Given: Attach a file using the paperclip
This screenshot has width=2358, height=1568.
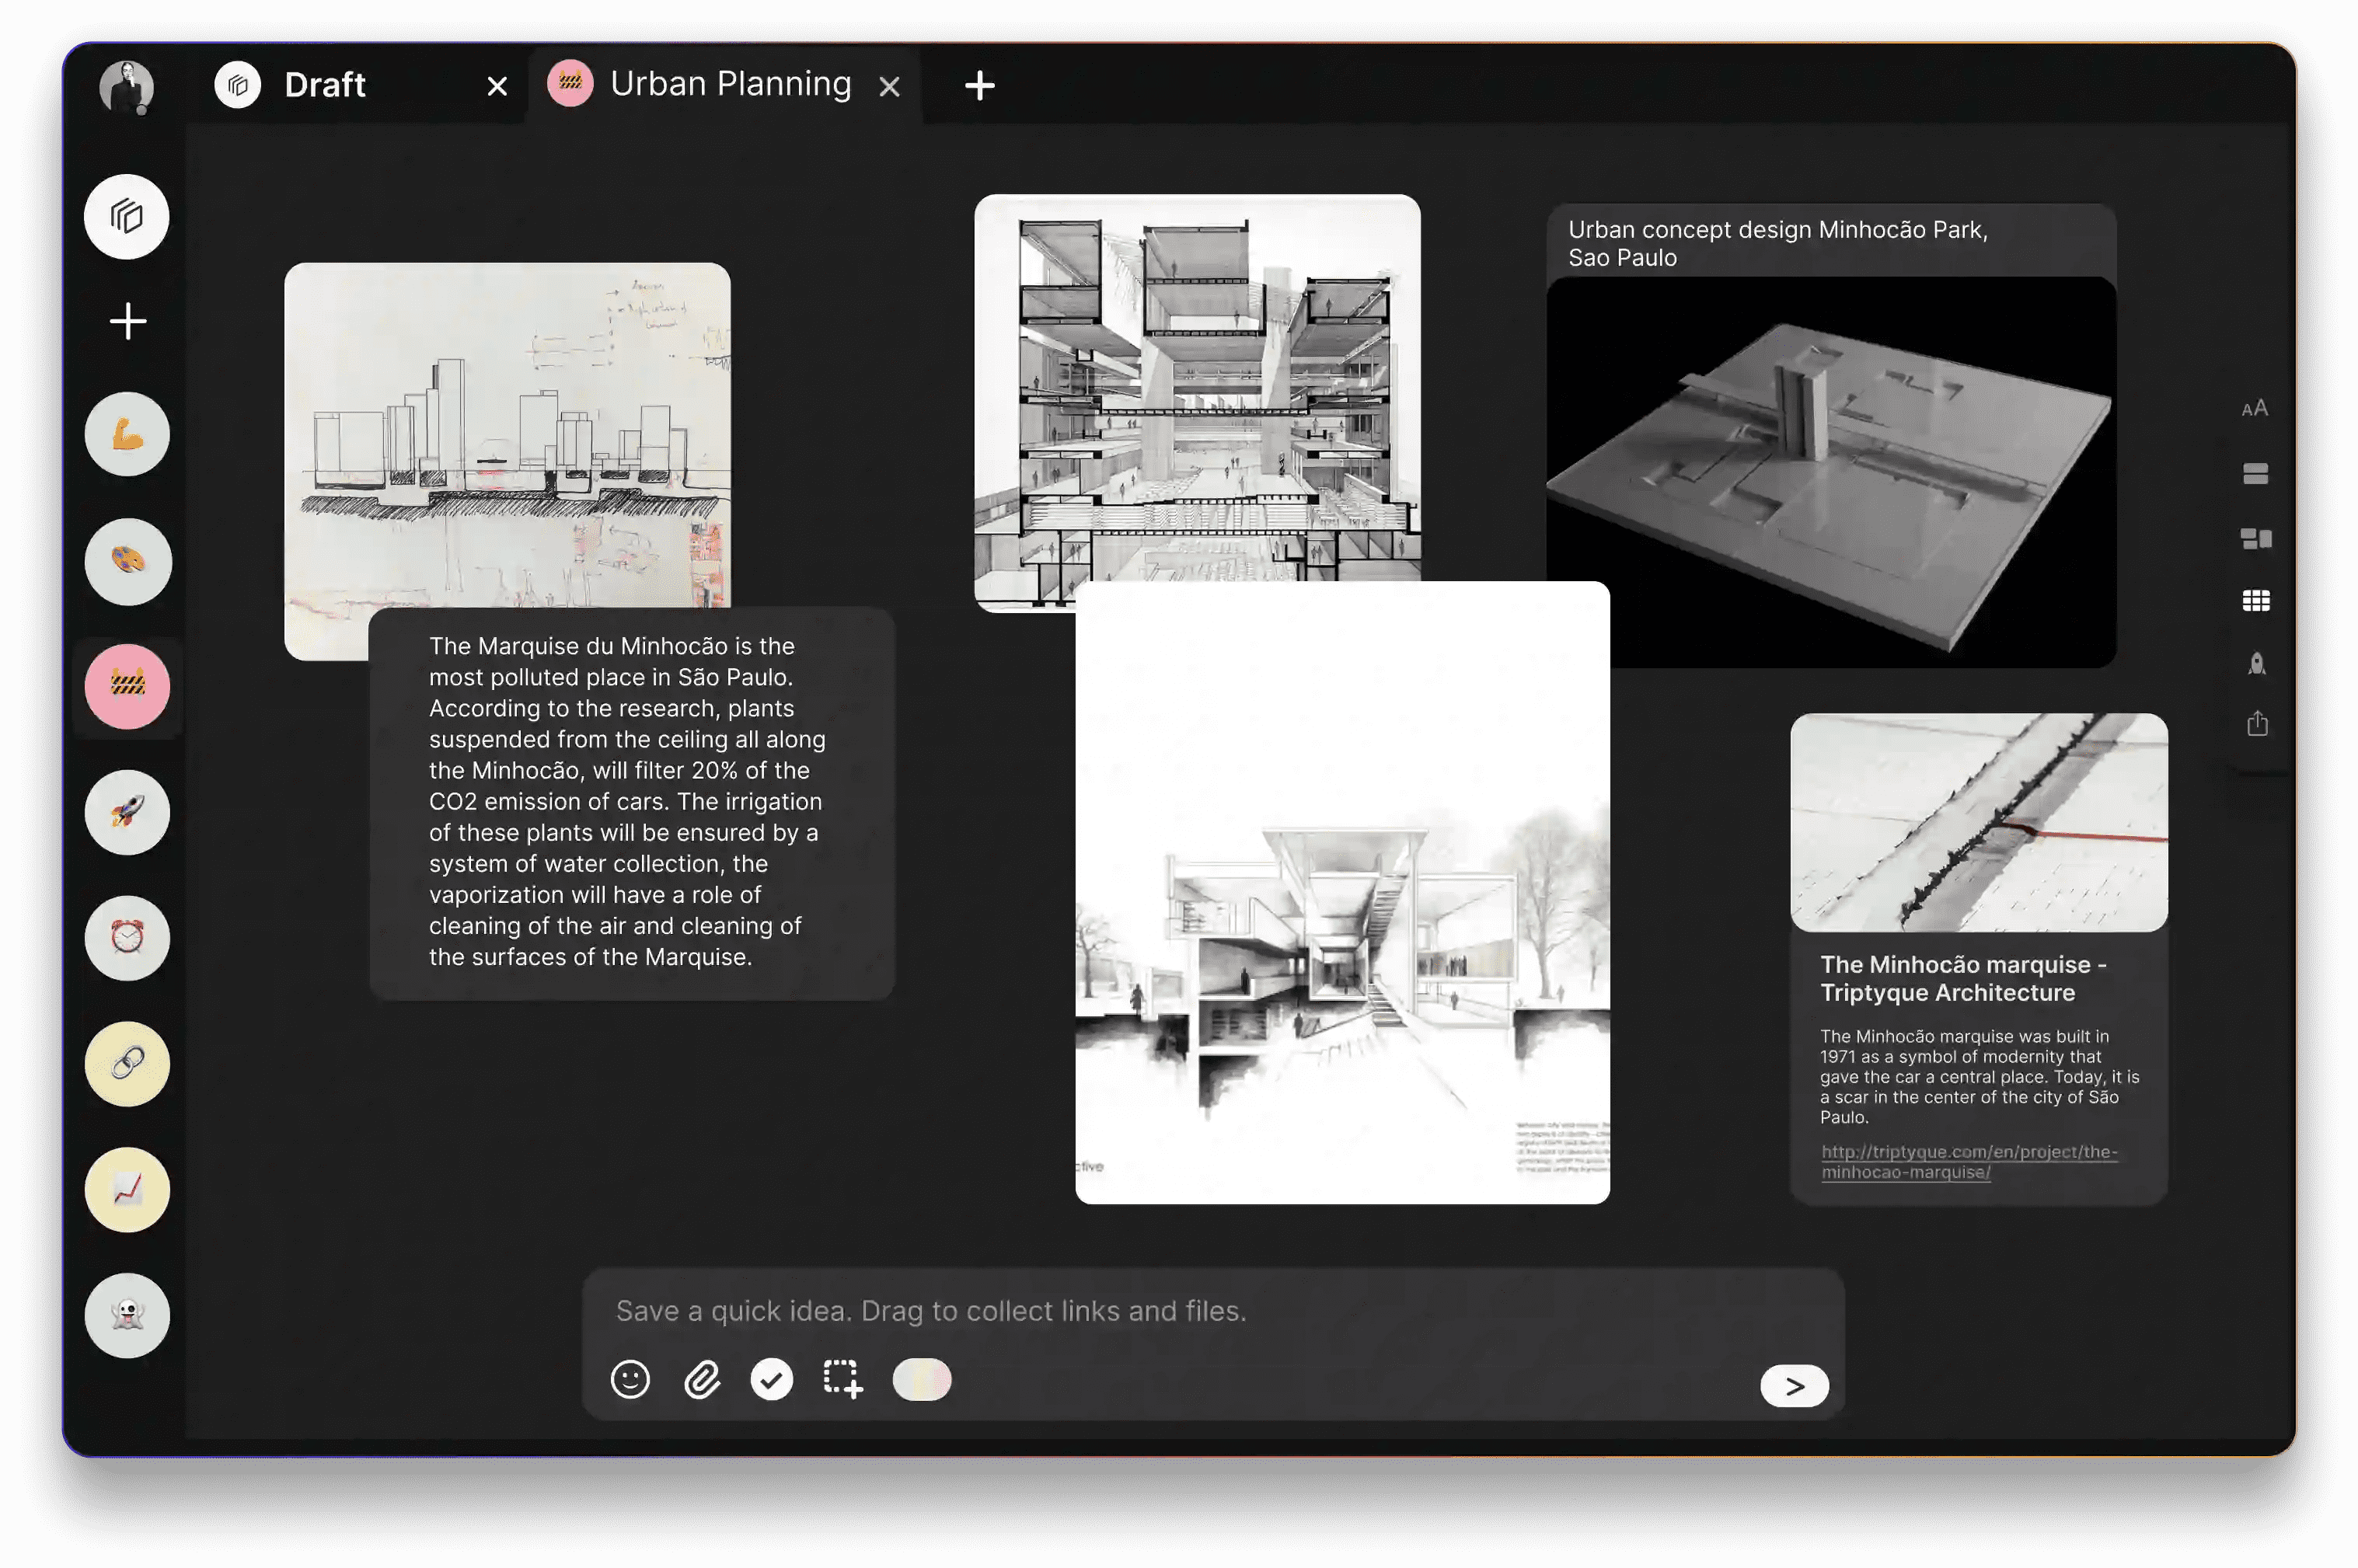Looking at the screenshot, I should click(x=702, y=1379).
